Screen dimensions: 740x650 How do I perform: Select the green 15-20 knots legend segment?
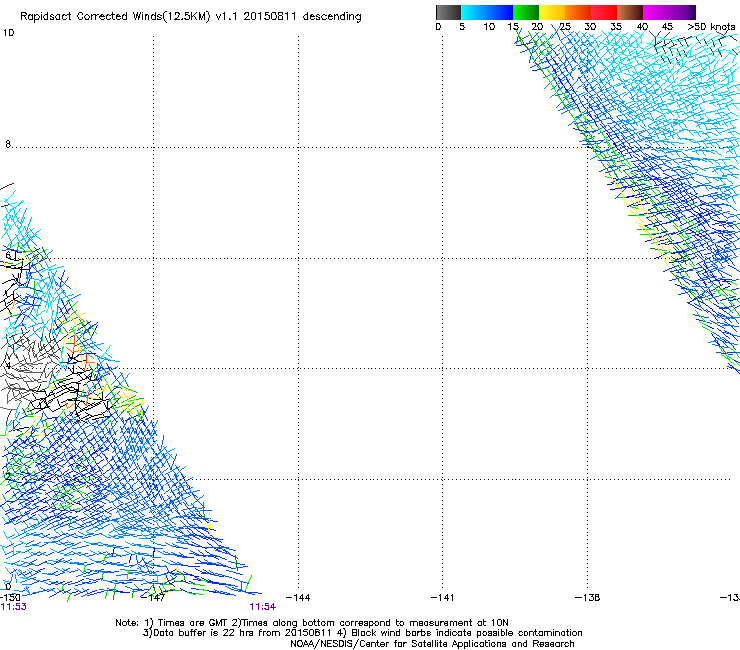(526, 12)
